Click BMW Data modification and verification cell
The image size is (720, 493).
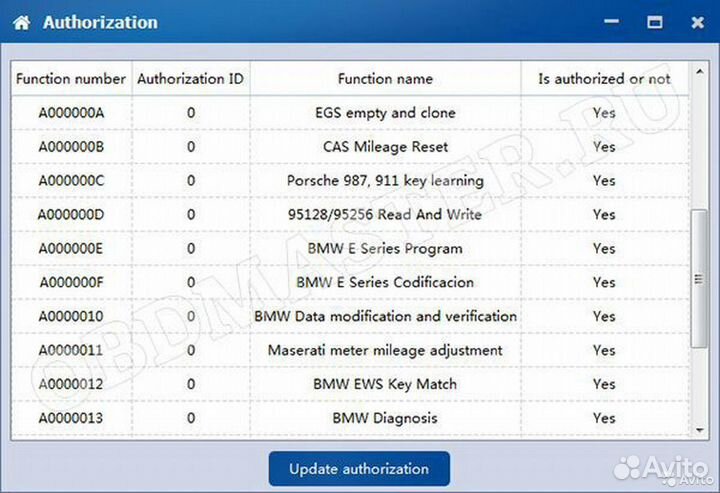click(385, 316)
